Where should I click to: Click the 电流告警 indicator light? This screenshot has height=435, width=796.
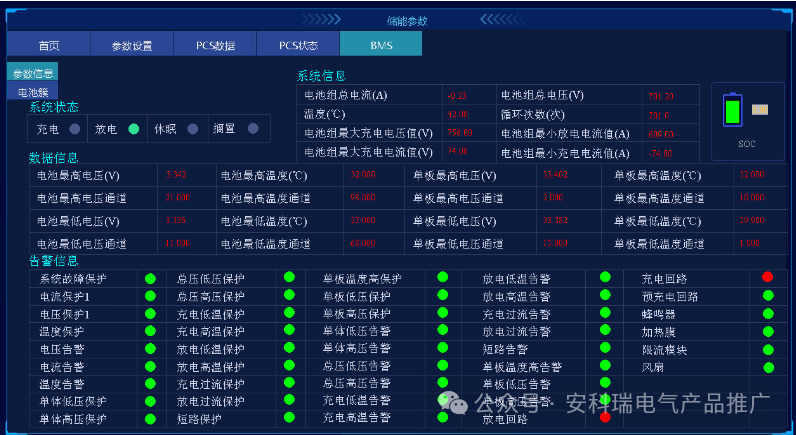pyautogui.click(x=150, y=366)
